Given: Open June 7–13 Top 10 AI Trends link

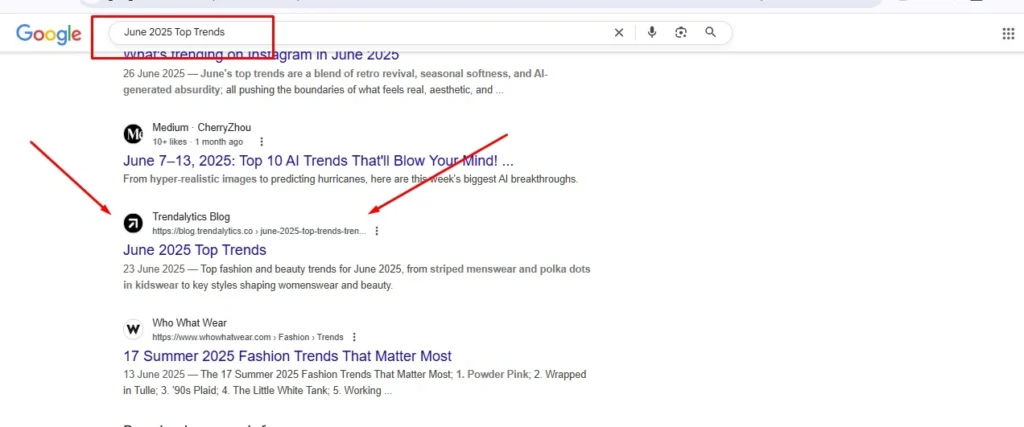Looking at the screenshot, I should (x=318, y=161).
